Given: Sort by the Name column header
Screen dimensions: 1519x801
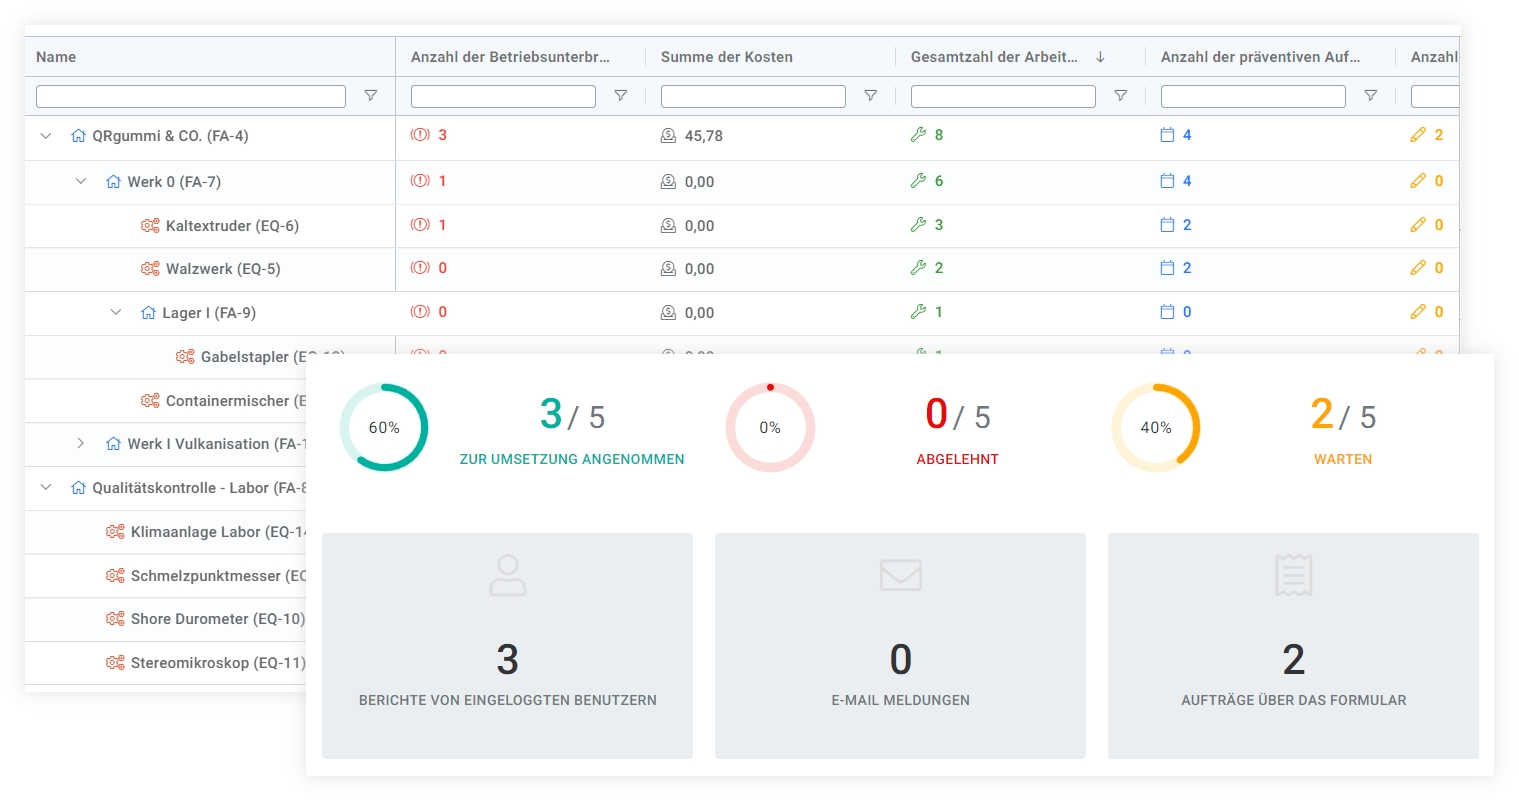Looking at the screenshot, I should (x=56, y=57).
